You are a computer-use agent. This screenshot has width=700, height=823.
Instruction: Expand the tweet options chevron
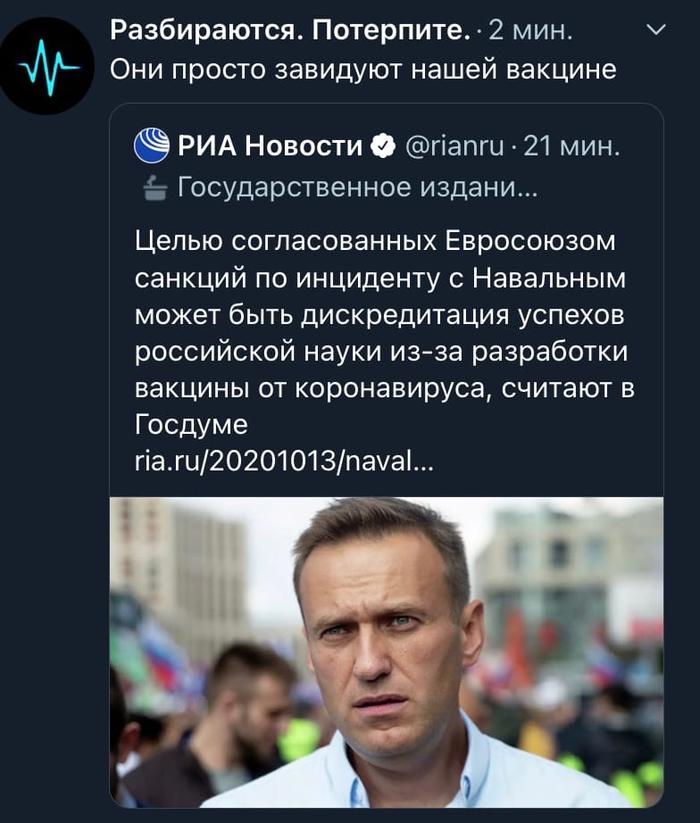tap(656, 31)
